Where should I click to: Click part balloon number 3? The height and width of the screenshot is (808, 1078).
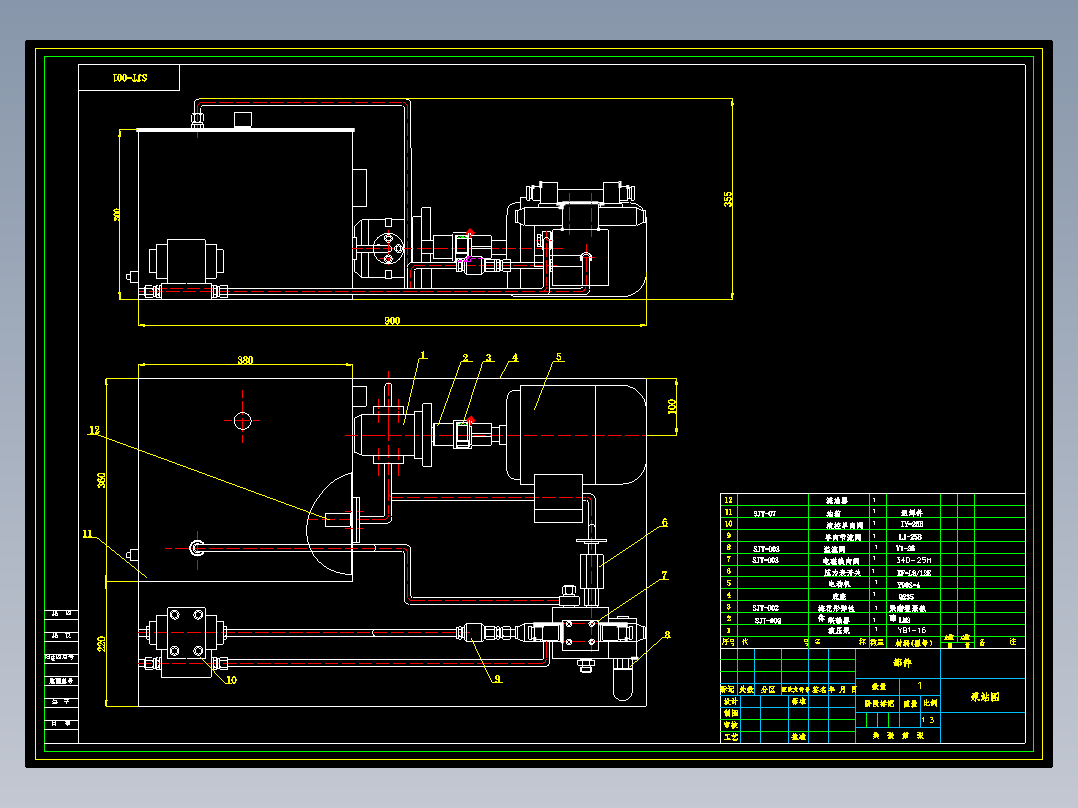tap(489, 358)
